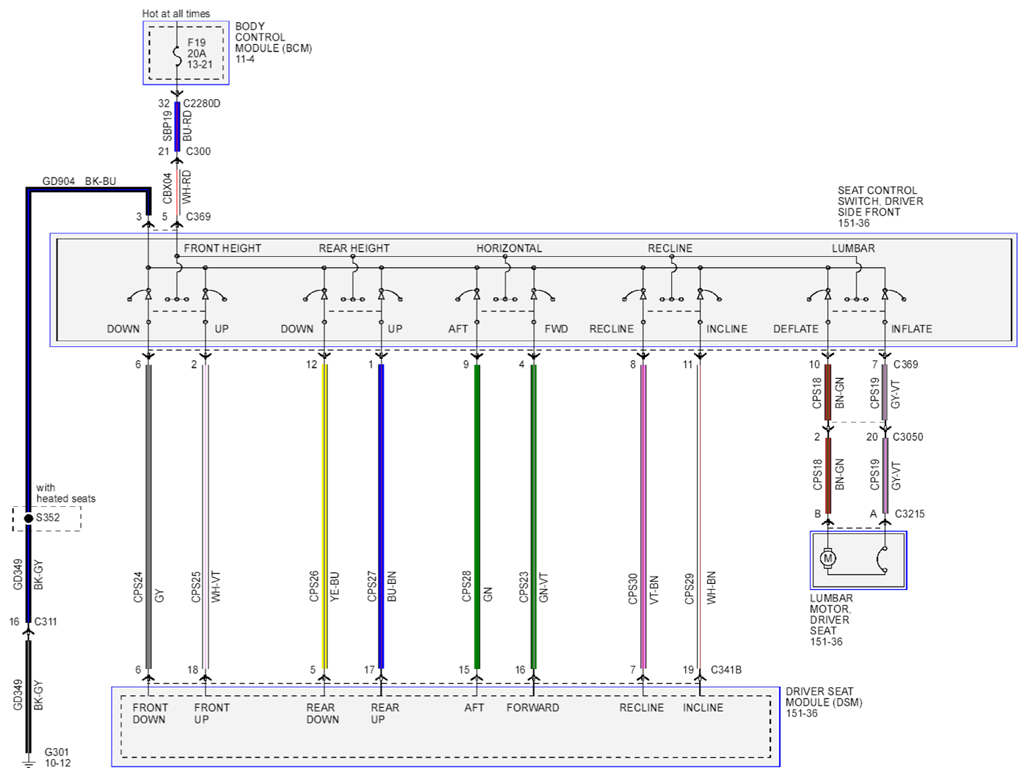
Task: Select the lumbar motor M symbol
Action: (x=828, y=559)
